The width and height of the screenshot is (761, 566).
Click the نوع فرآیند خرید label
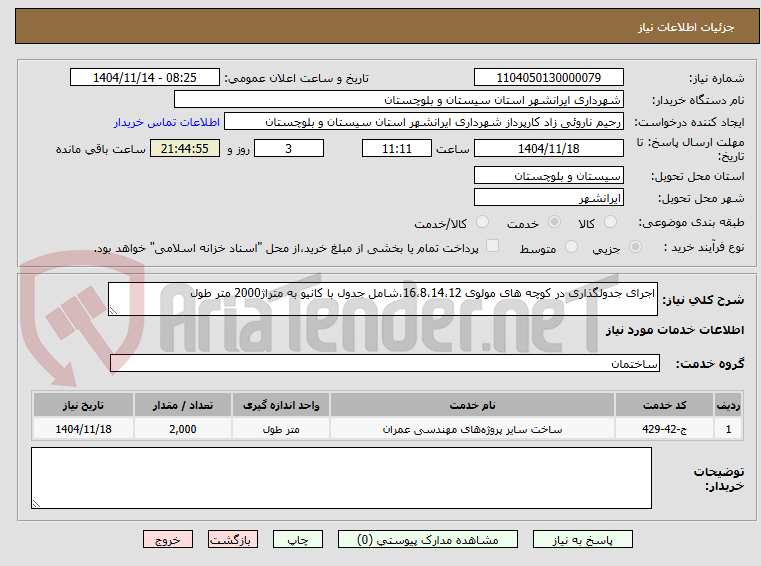704,248
